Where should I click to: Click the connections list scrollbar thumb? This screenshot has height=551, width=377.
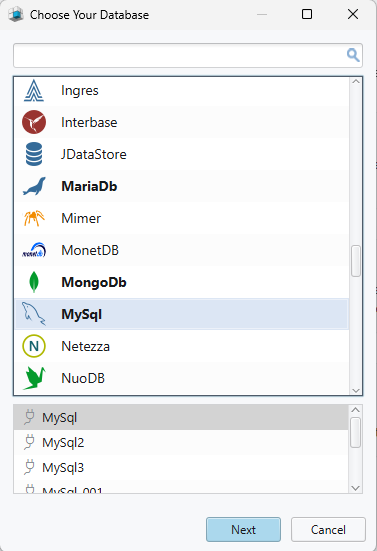coord(356,432)
